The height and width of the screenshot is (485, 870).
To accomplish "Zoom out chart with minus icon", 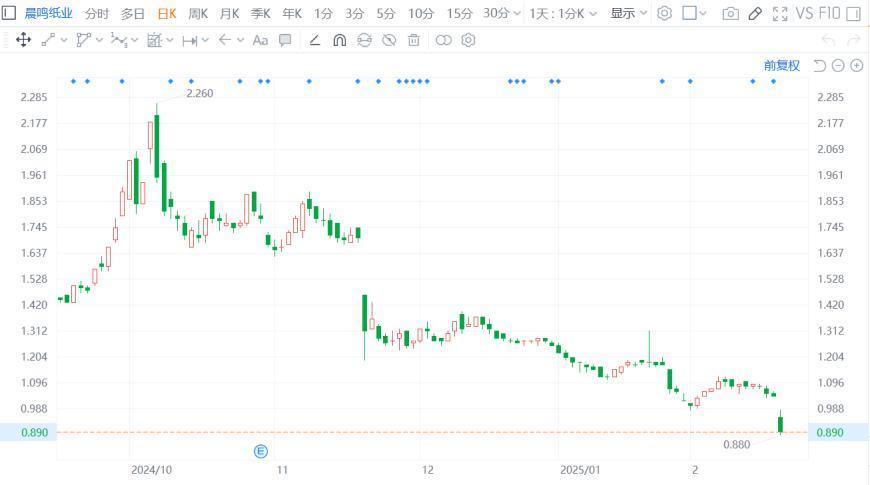I will (x=838, y=66).
